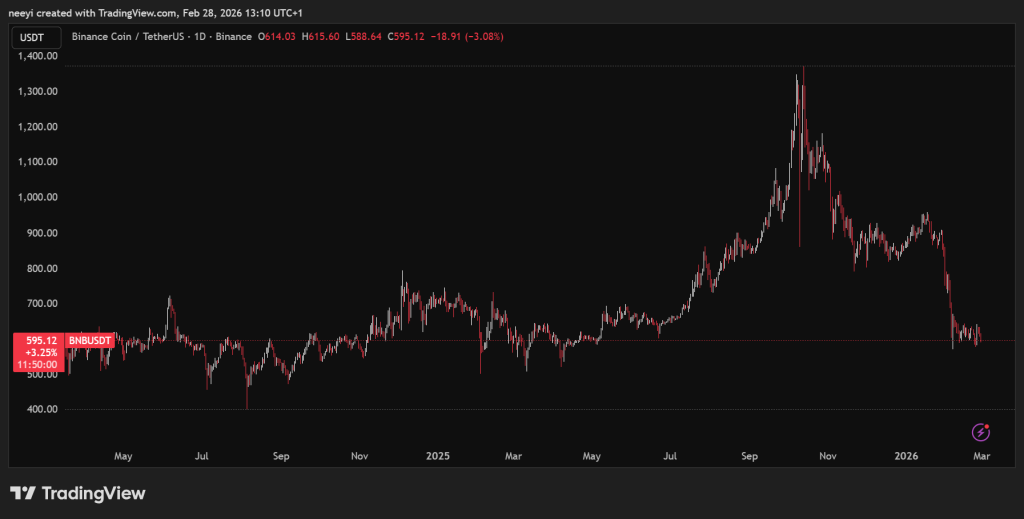Select the Binance Coin / TetherUS chart title

point(162,37)
